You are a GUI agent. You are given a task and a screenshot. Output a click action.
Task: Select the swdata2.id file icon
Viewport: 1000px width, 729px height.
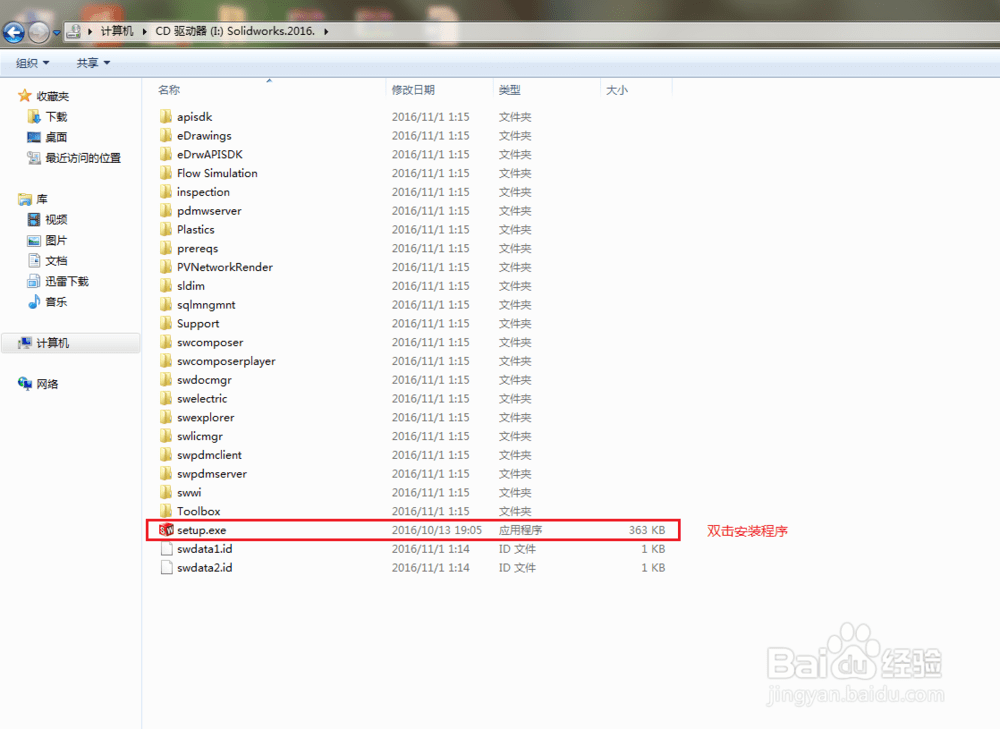pyautogui.click(x=166, y=567)
